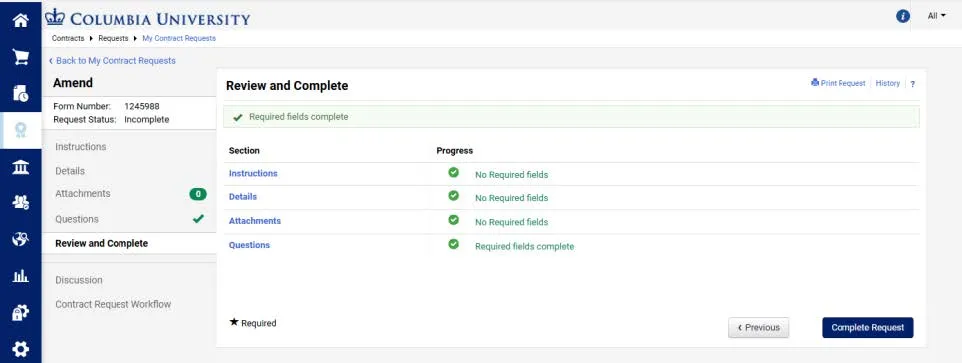
Task: Click the Contracts breadcrumb
Action: (68, 38)
